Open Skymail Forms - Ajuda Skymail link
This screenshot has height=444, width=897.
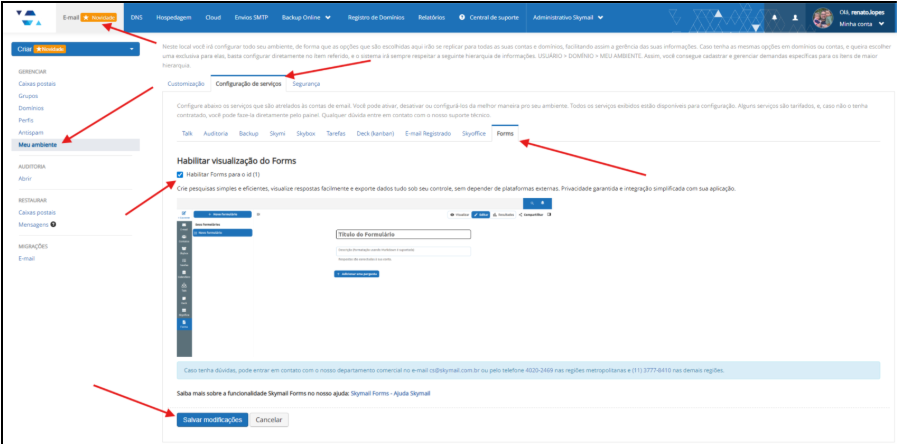point(390,393)
